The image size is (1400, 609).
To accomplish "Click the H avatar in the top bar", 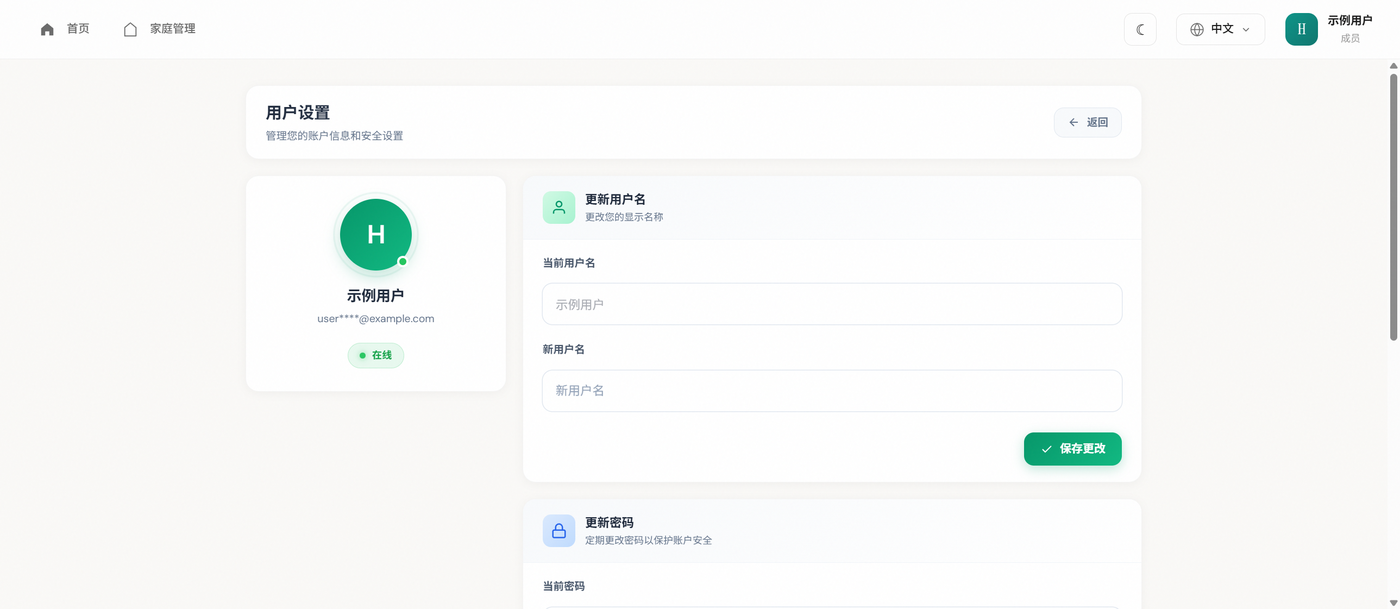I will [x=1301, y=29].
